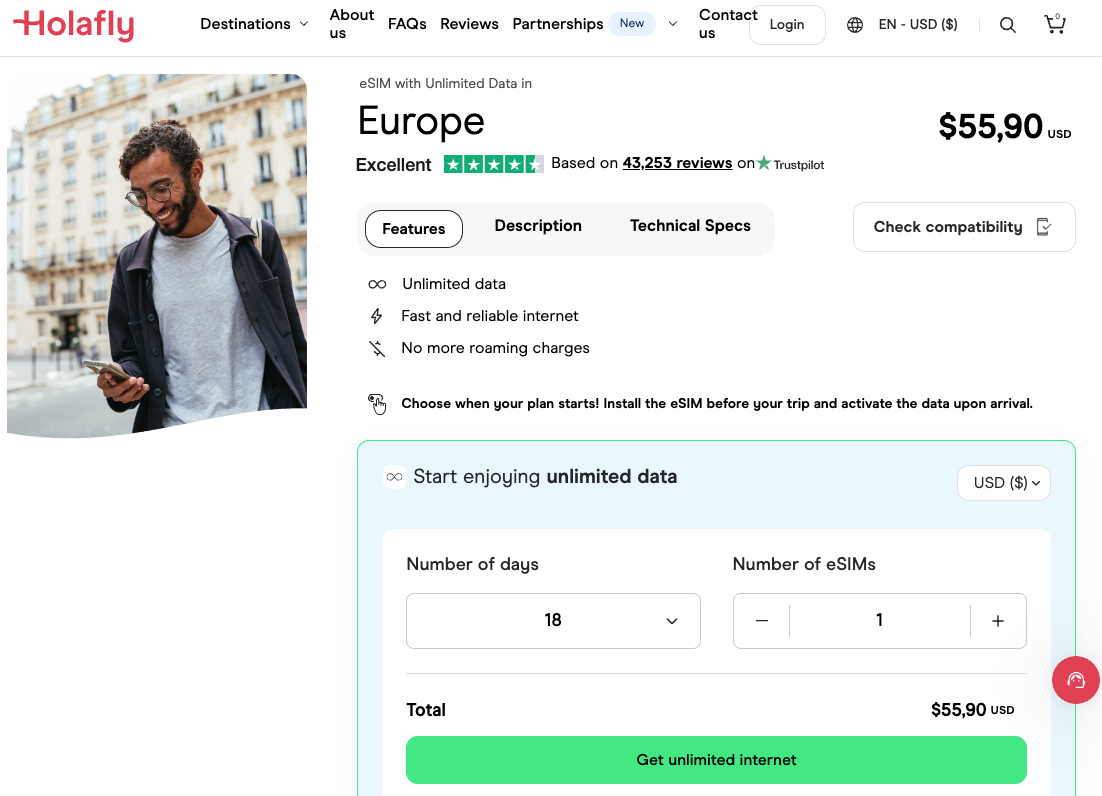Viewport: 1102px width, 796px height.
Task: Open the search magnifier icon
Action: [1008, 25]
